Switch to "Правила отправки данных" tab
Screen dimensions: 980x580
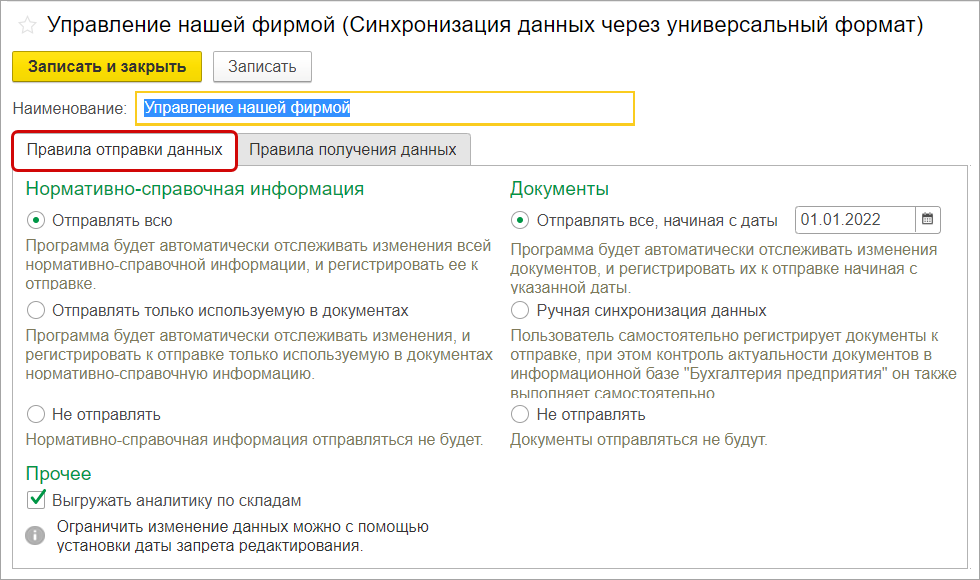[x=125, y=150]
